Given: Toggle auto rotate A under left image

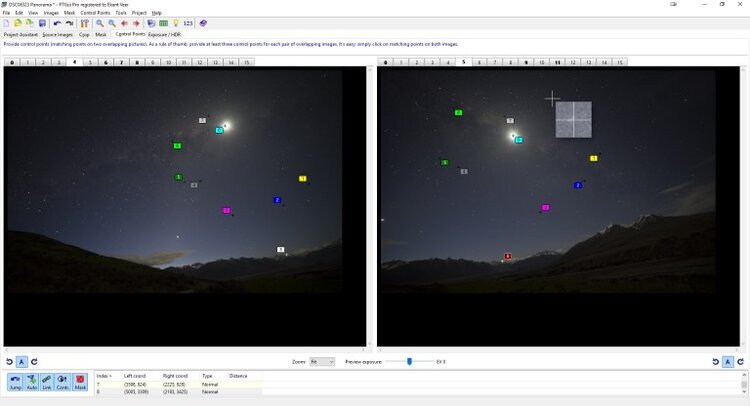Looking at the screenshot, I should coord(22,362).
